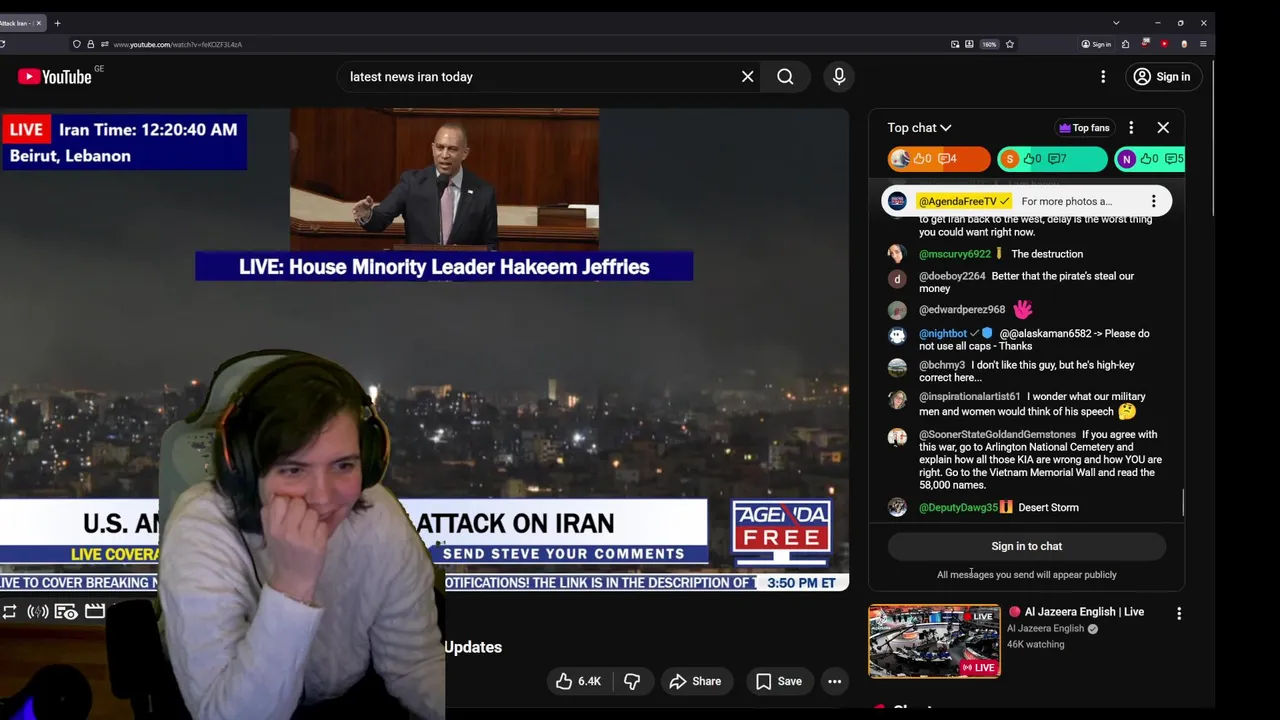This screenshot has height=720, width=1280.
Task: Click chat username @inspirationalartist61
Action: [969, 397]
